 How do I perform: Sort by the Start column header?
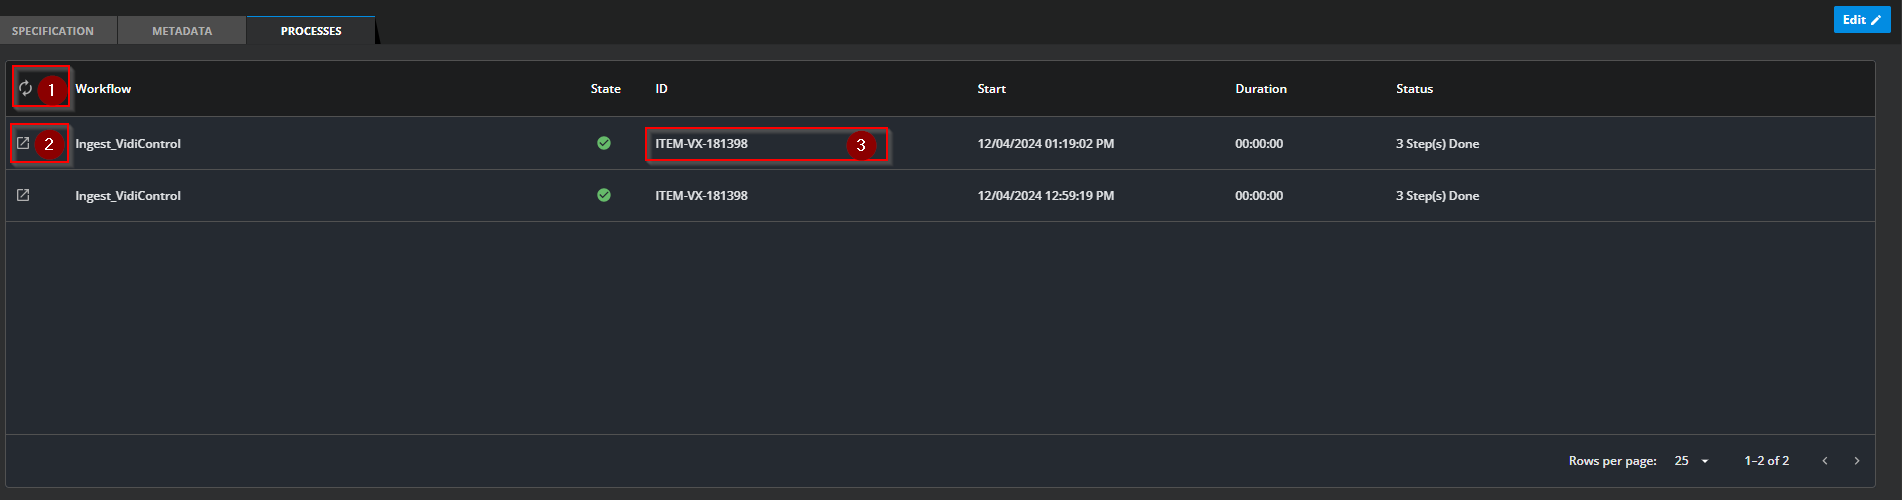pos(991,89)
